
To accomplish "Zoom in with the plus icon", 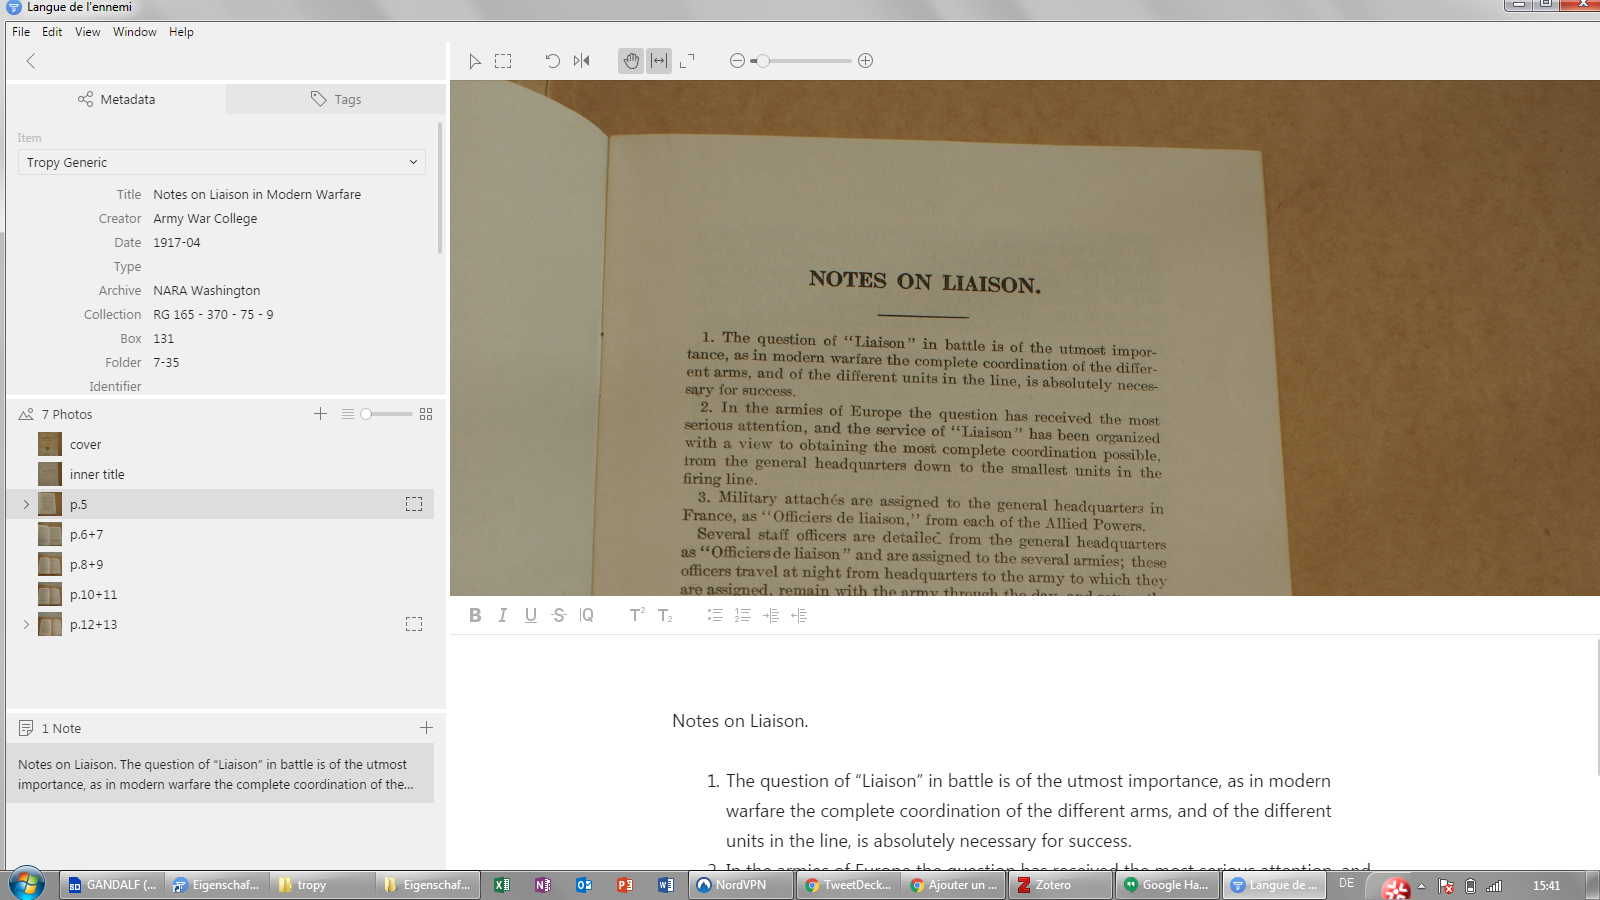I will pyautogui.click(x=866, y=61).
